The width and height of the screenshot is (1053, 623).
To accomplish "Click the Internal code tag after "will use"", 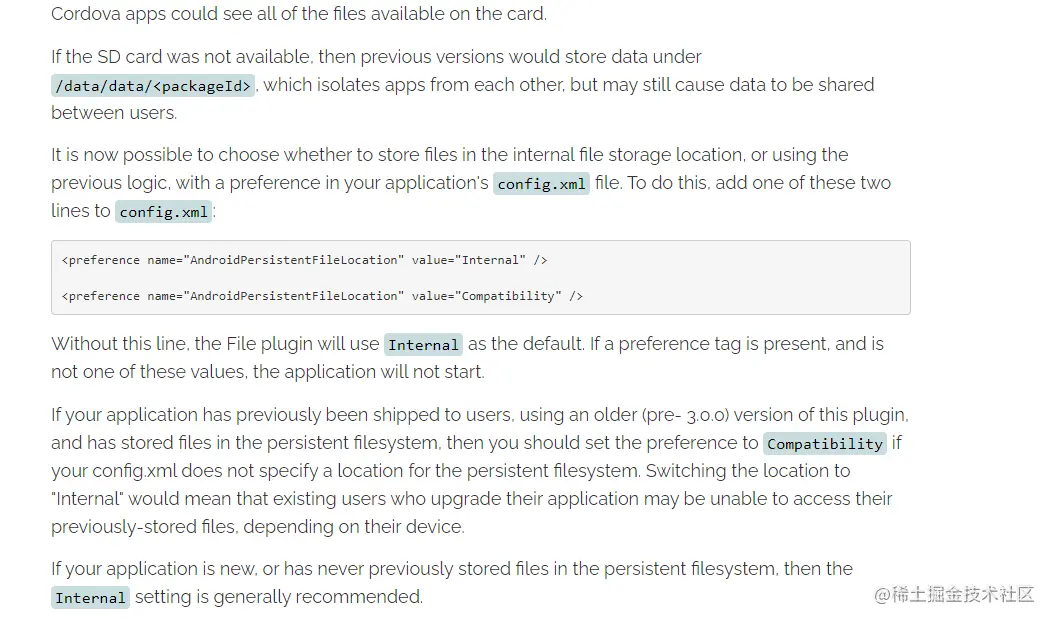I will (x=423, y=344).
